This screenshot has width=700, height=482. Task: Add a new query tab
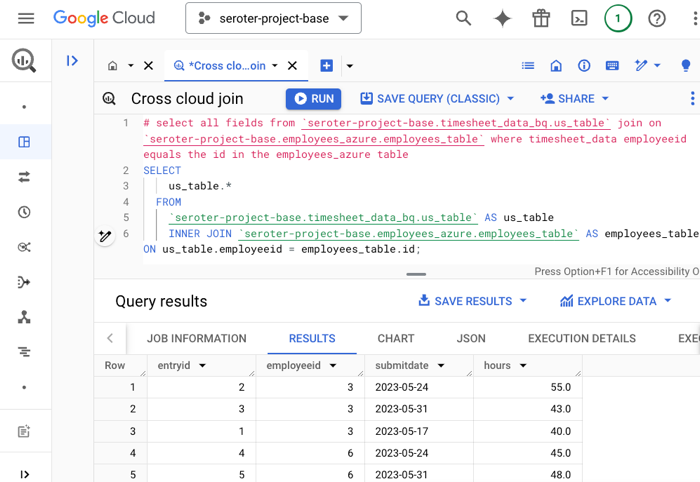click(326, 66)
